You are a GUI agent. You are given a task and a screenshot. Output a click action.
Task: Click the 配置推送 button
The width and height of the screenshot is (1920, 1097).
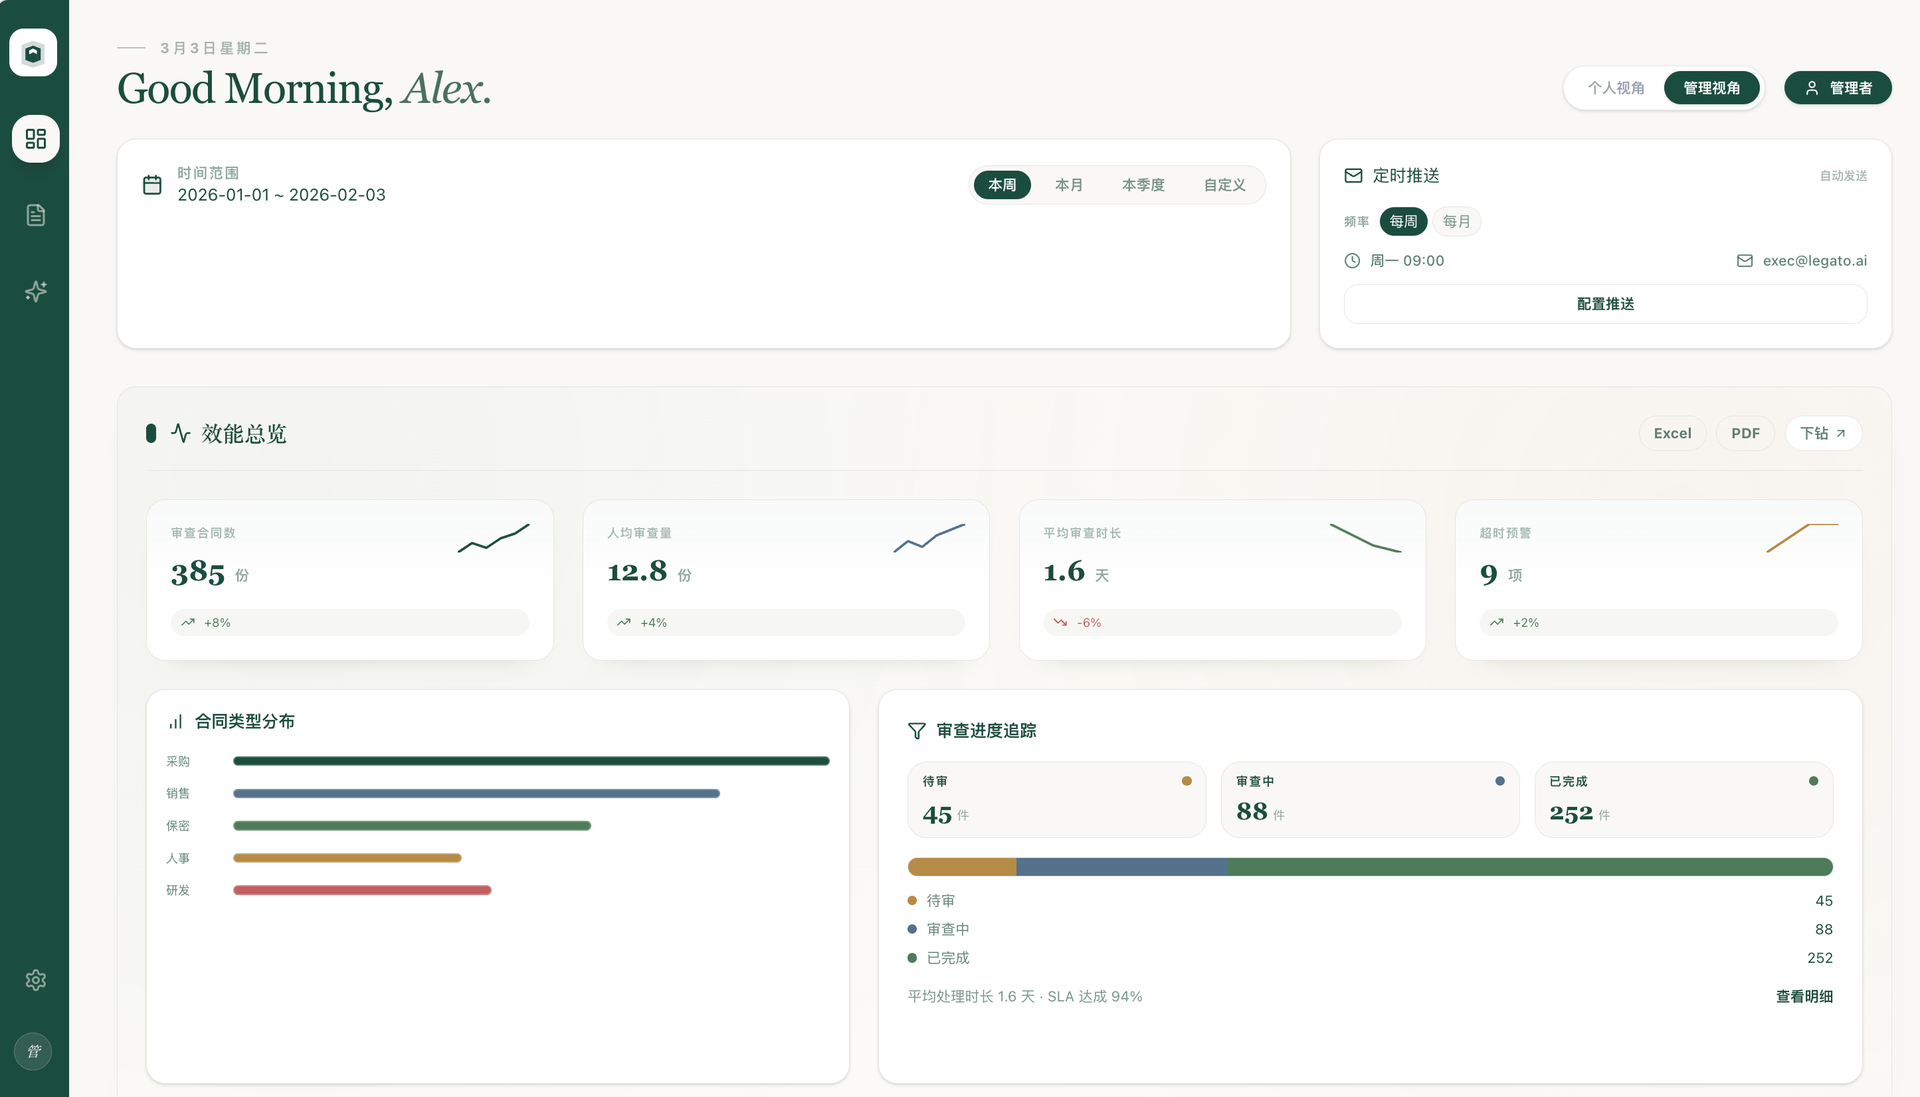[1605, 304]
